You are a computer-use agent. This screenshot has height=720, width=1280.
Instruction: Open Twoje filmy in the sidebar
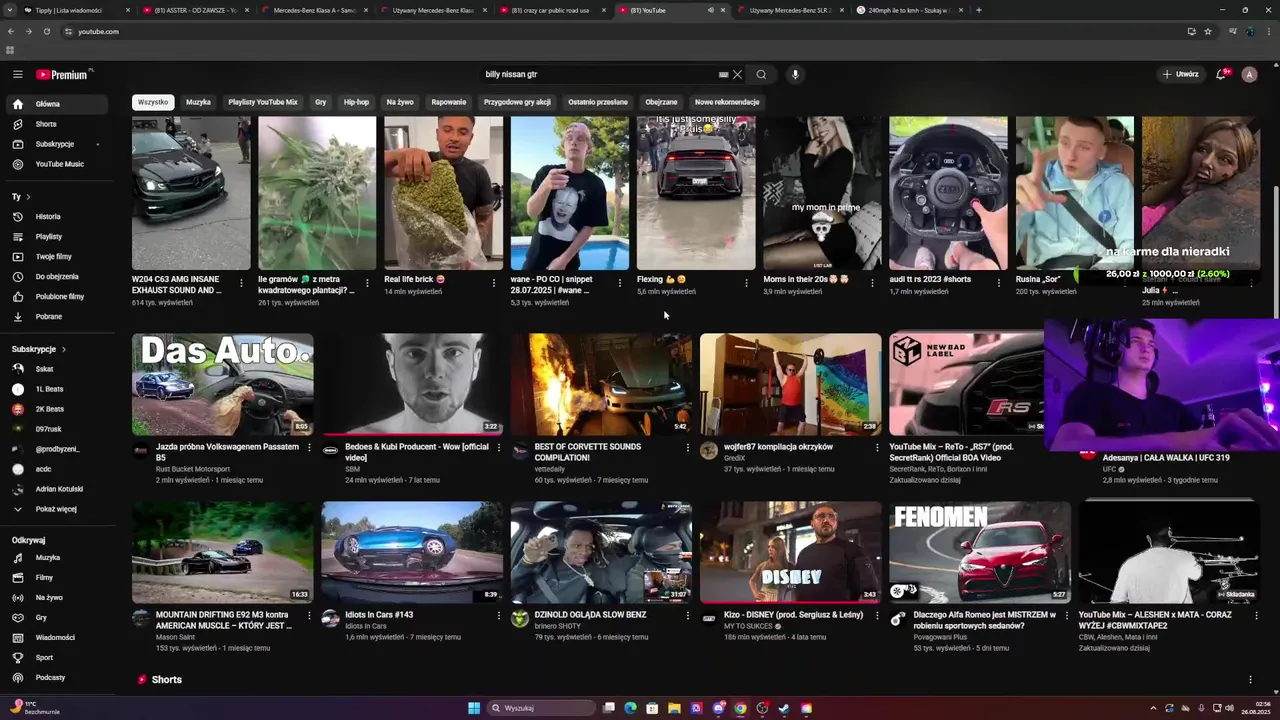coord(58,256)
